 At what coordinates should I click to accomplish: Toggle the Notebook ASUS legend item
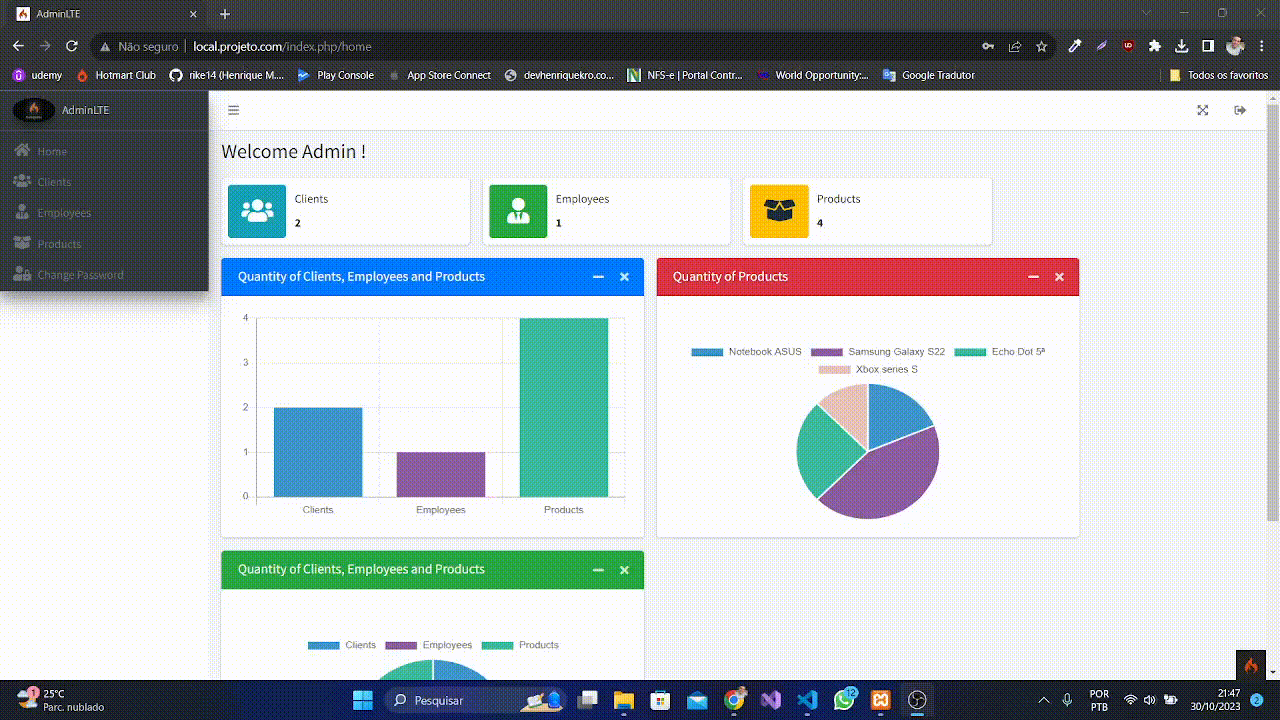747,352
